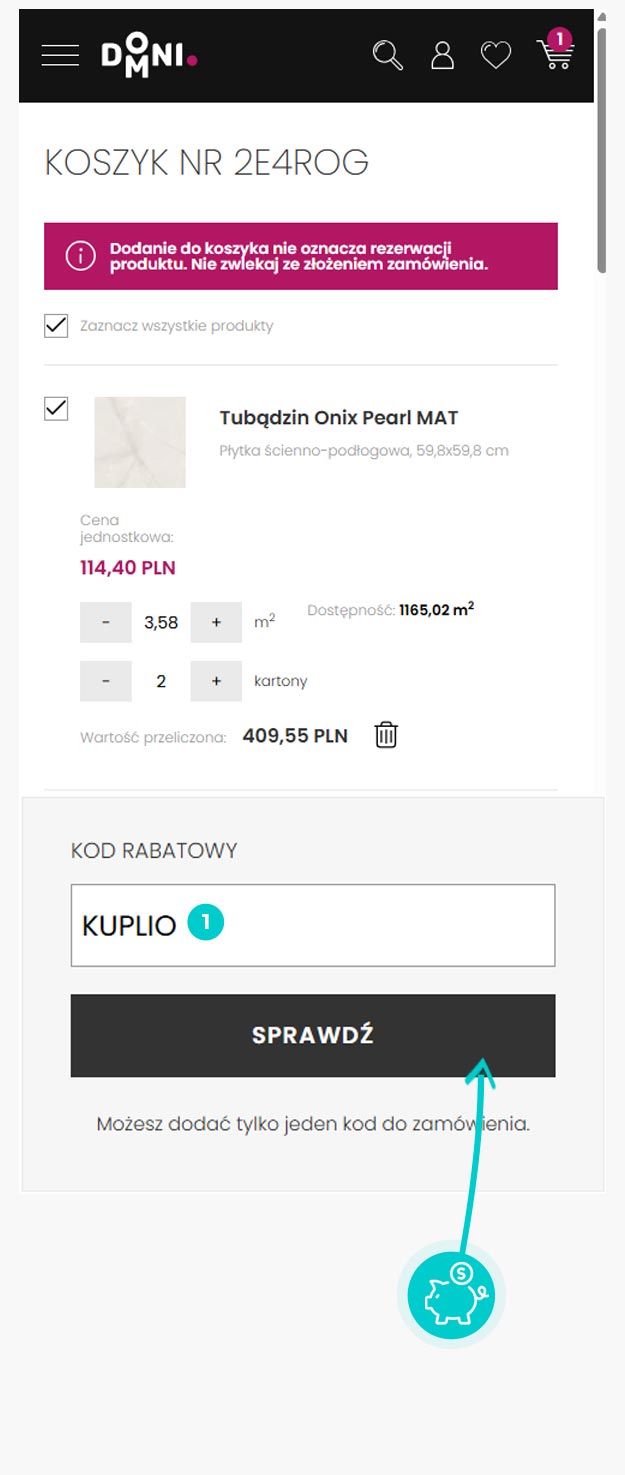This screenshot has width=625, height=1475.
Task: Toggle 'Zaznacz wszystkie produkty' checkbox
Action: (x=56, y=326)
